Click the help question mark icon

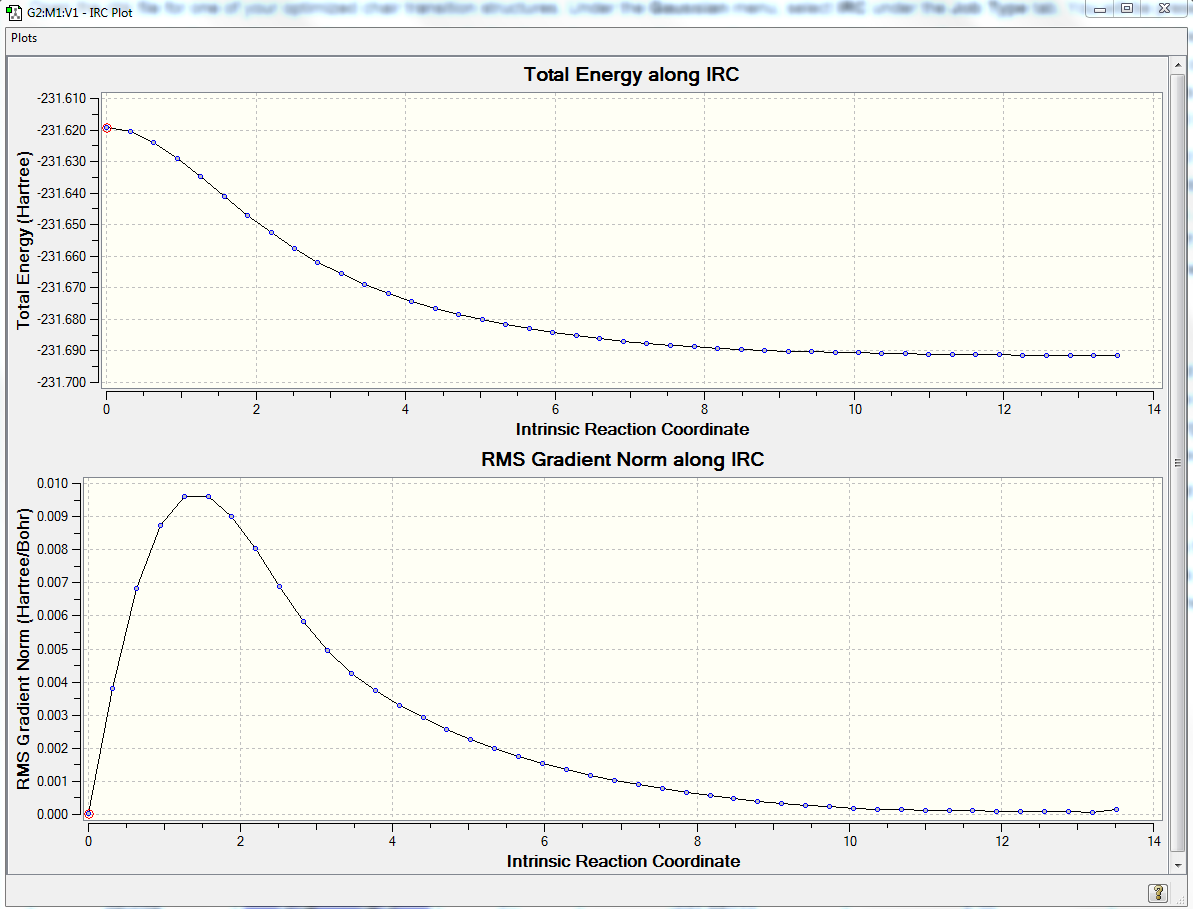coord(1157,892)
